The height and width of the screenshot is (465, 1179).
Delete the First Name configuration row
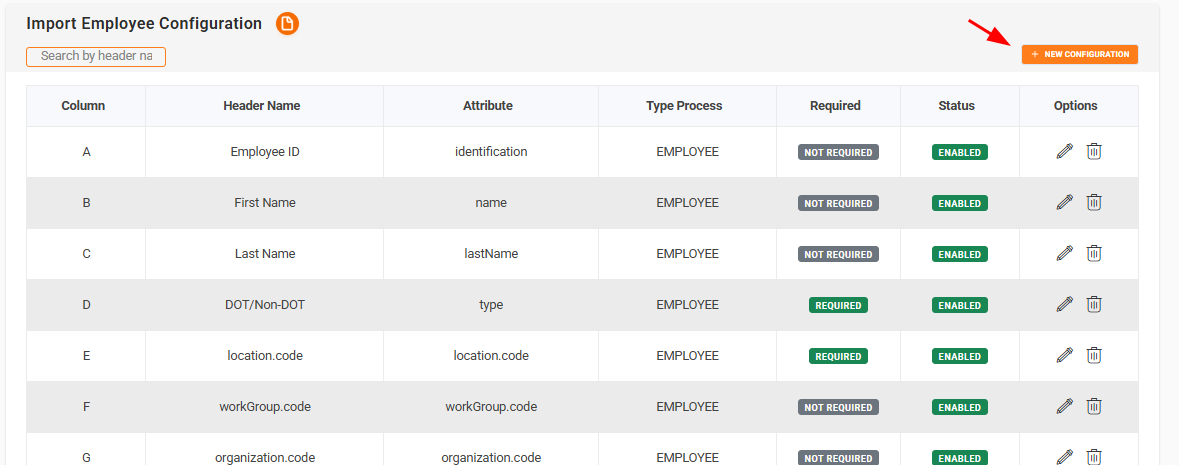(x=1094, y=203)
